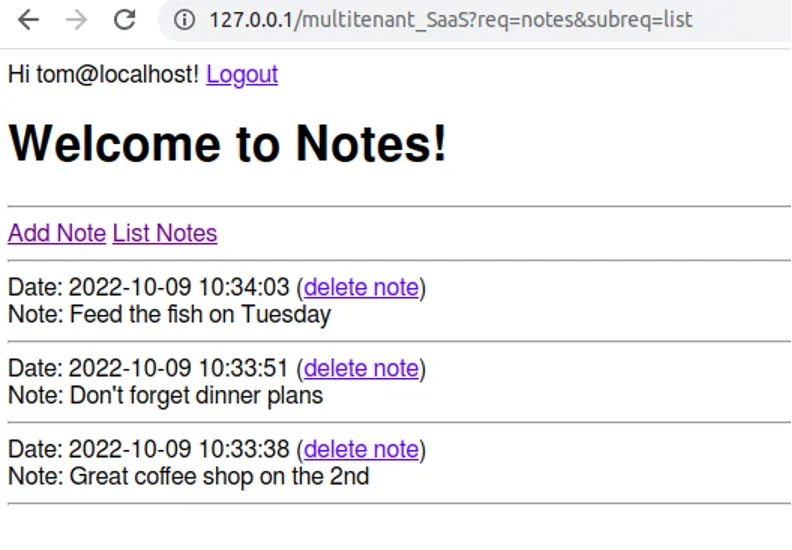Screen dimensions: 792x550
Task: Log out using the Logout link
Action: 242,74
